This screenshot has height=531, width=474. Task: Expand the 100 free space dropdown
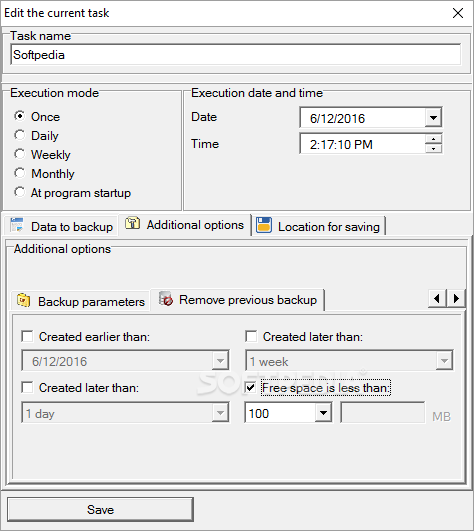[323, 413]
